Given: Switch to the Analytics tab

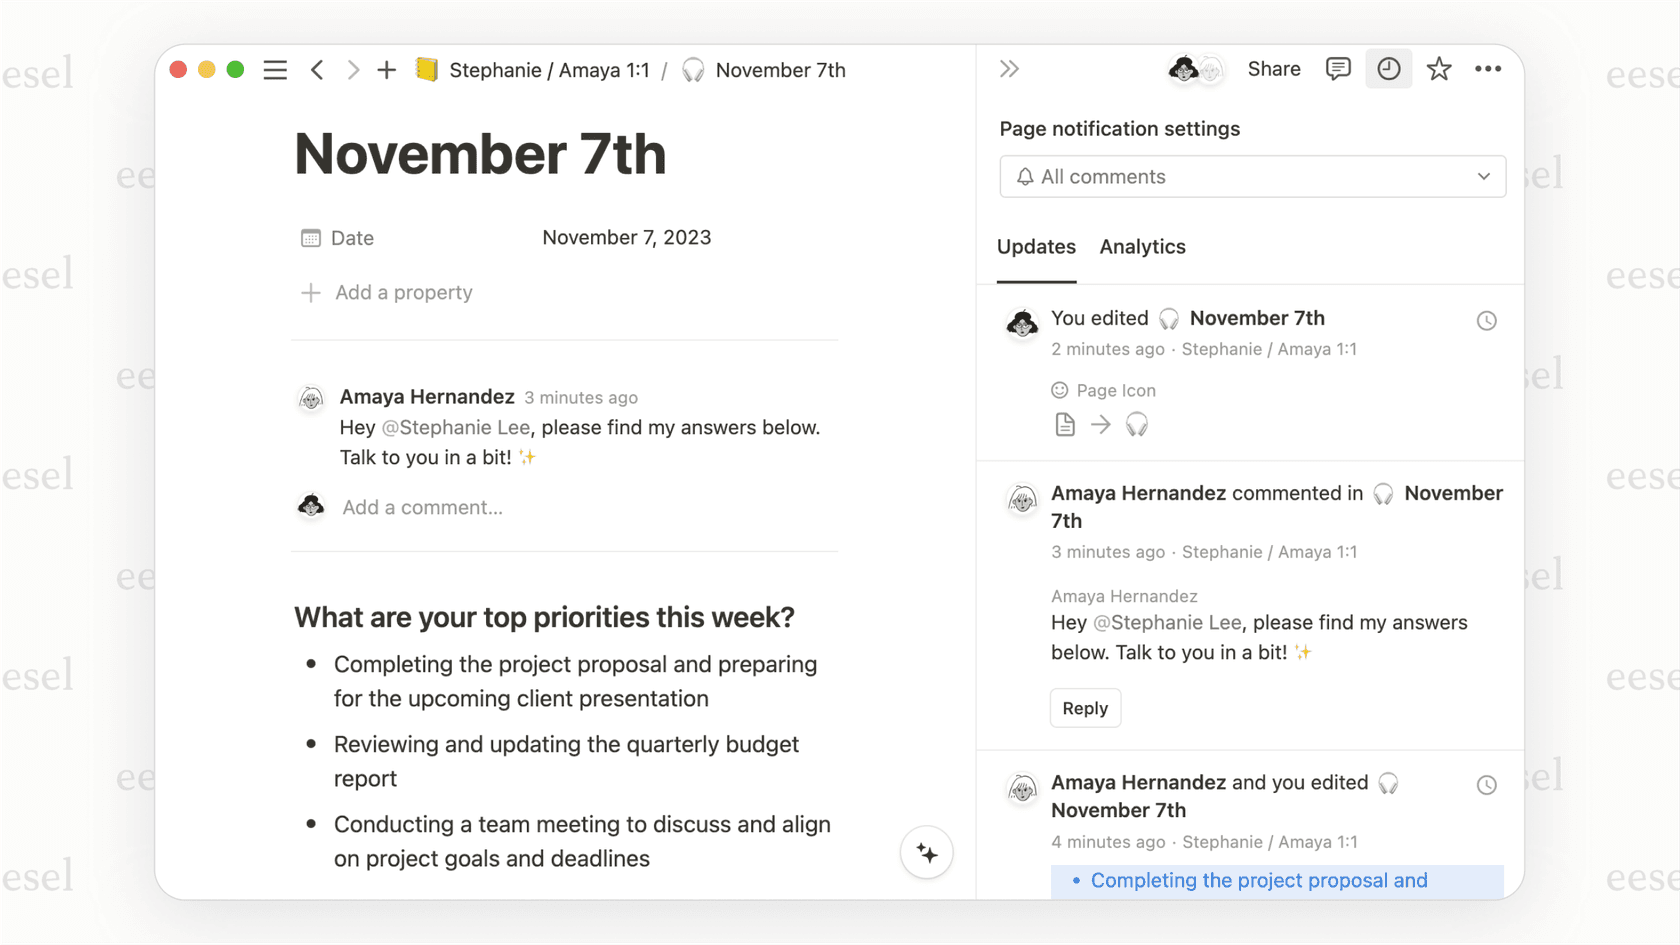Looking at the screenshot, I should (1142, 247).
